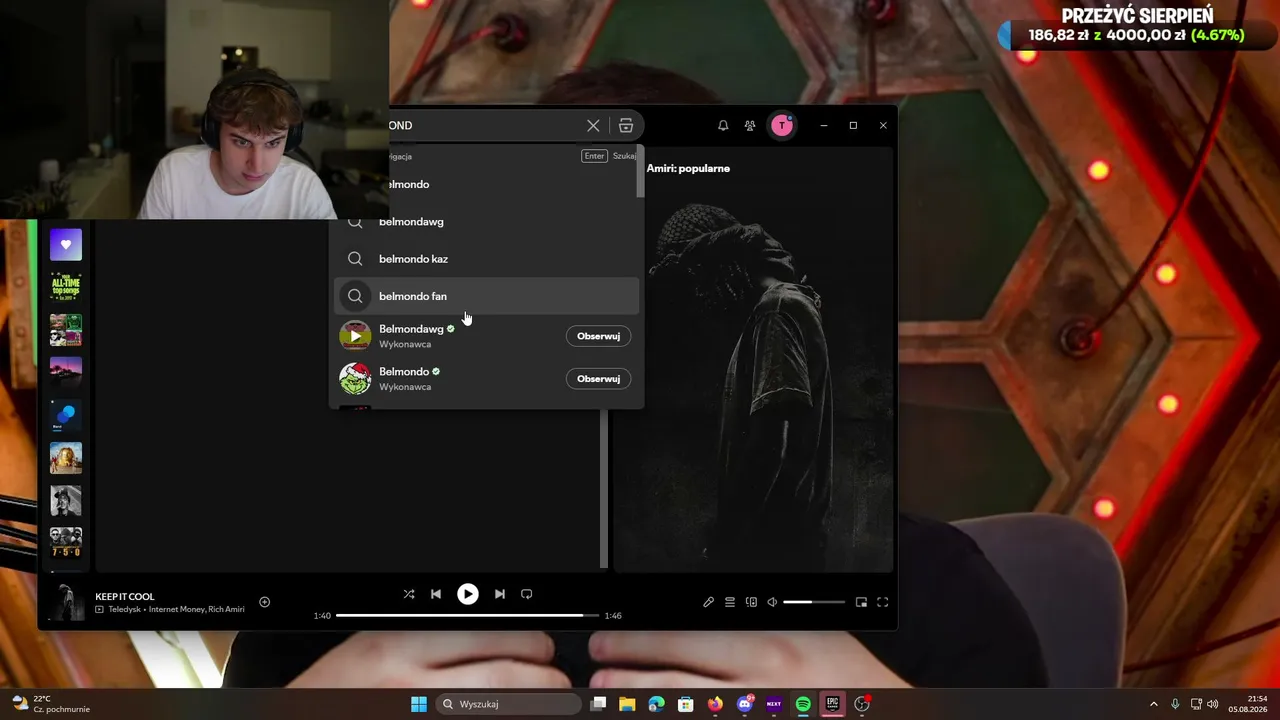Open Friend Activity people icon
1280x720 pixels.
pyautogui.click(x=750, y=126)
